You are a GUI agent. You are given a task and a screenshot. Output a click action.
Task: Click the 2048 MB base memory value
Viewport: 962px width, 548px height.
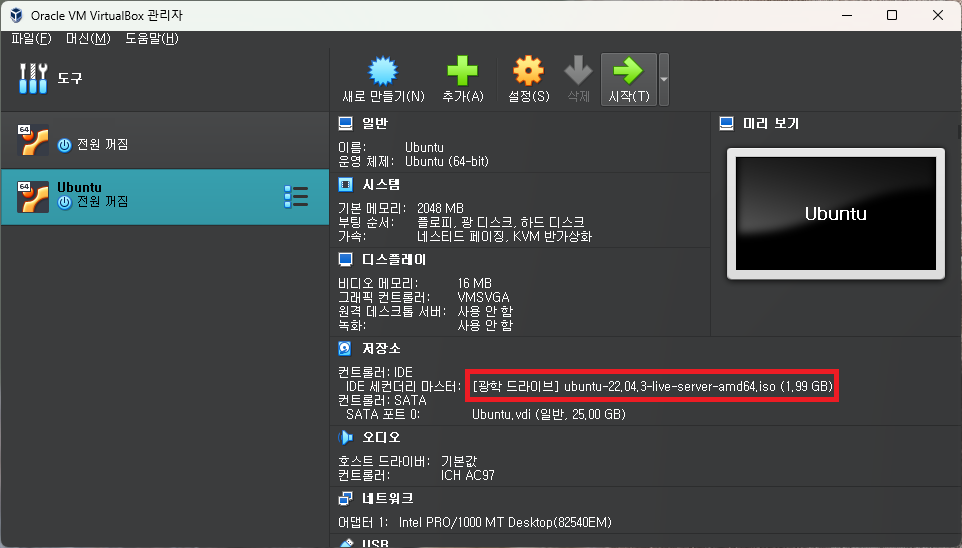(x=441, y=208)
